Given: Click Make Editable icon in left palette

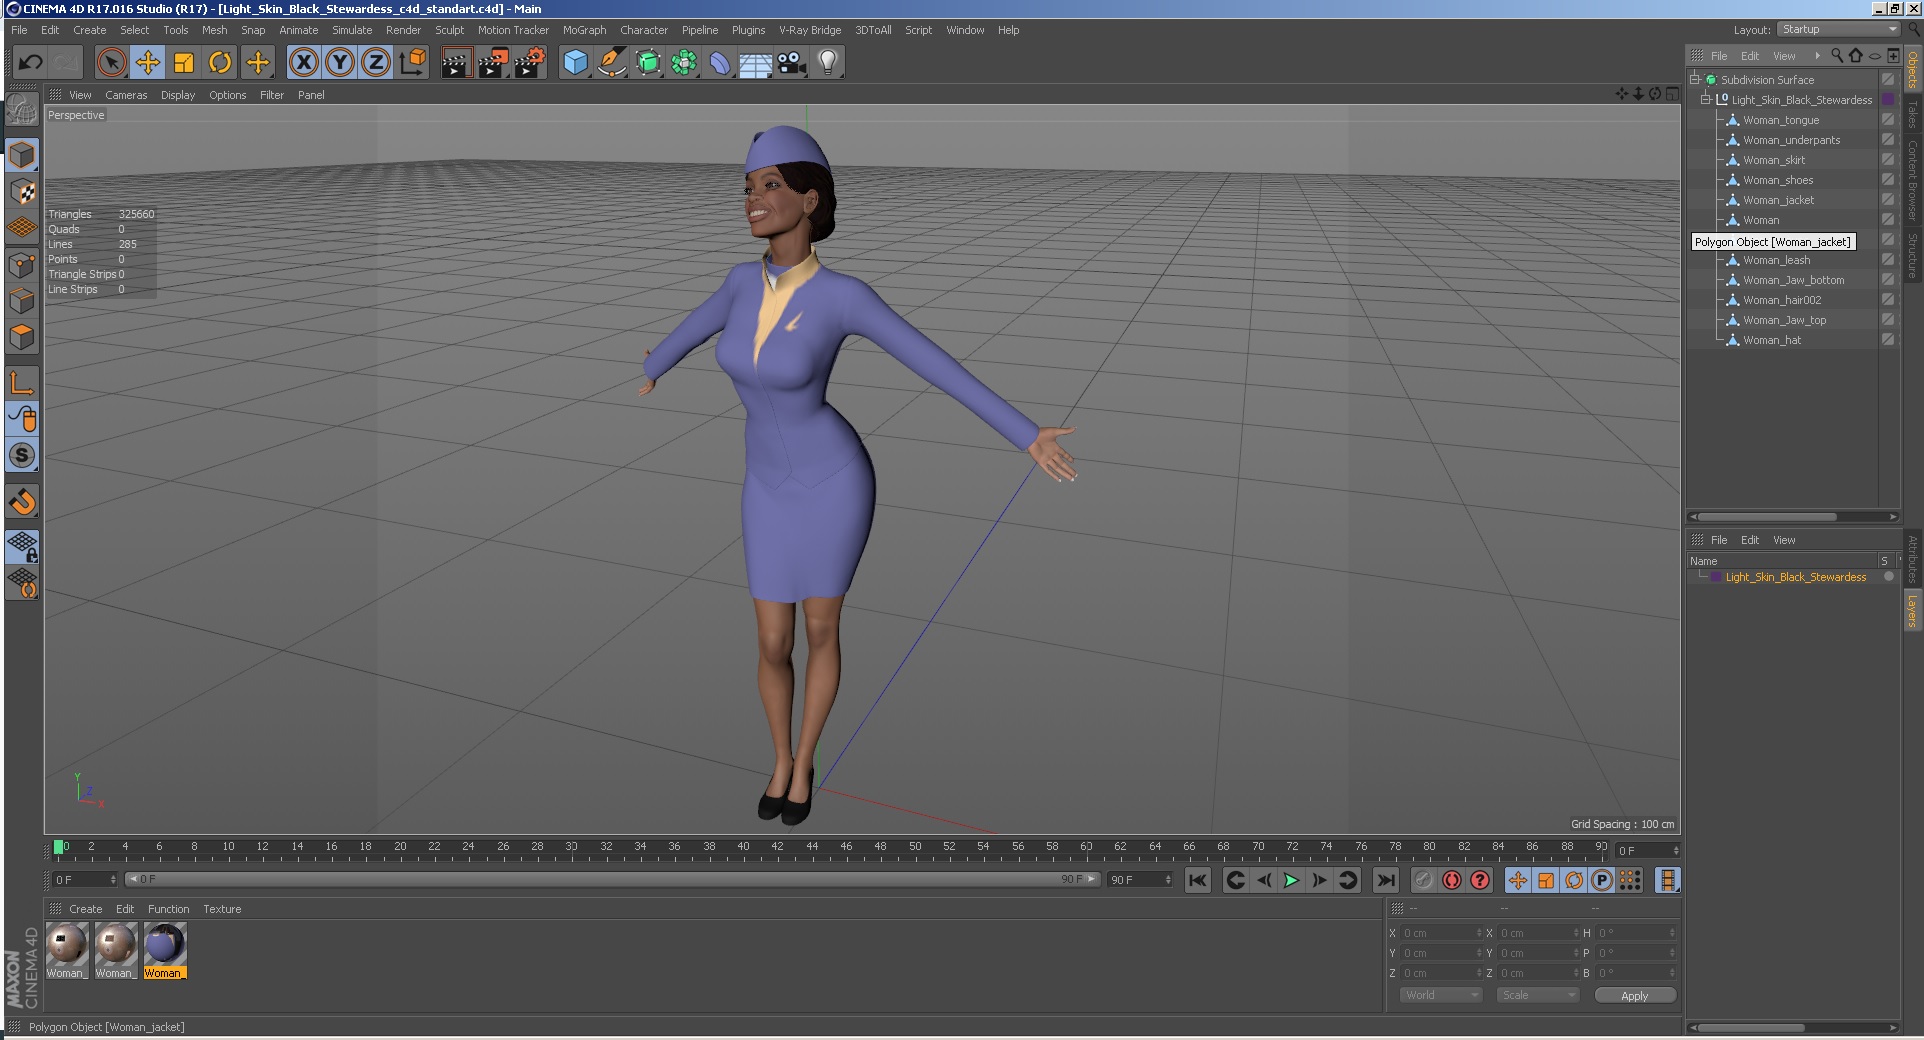Looking at the screenshot, I should [x=22, y=109].
